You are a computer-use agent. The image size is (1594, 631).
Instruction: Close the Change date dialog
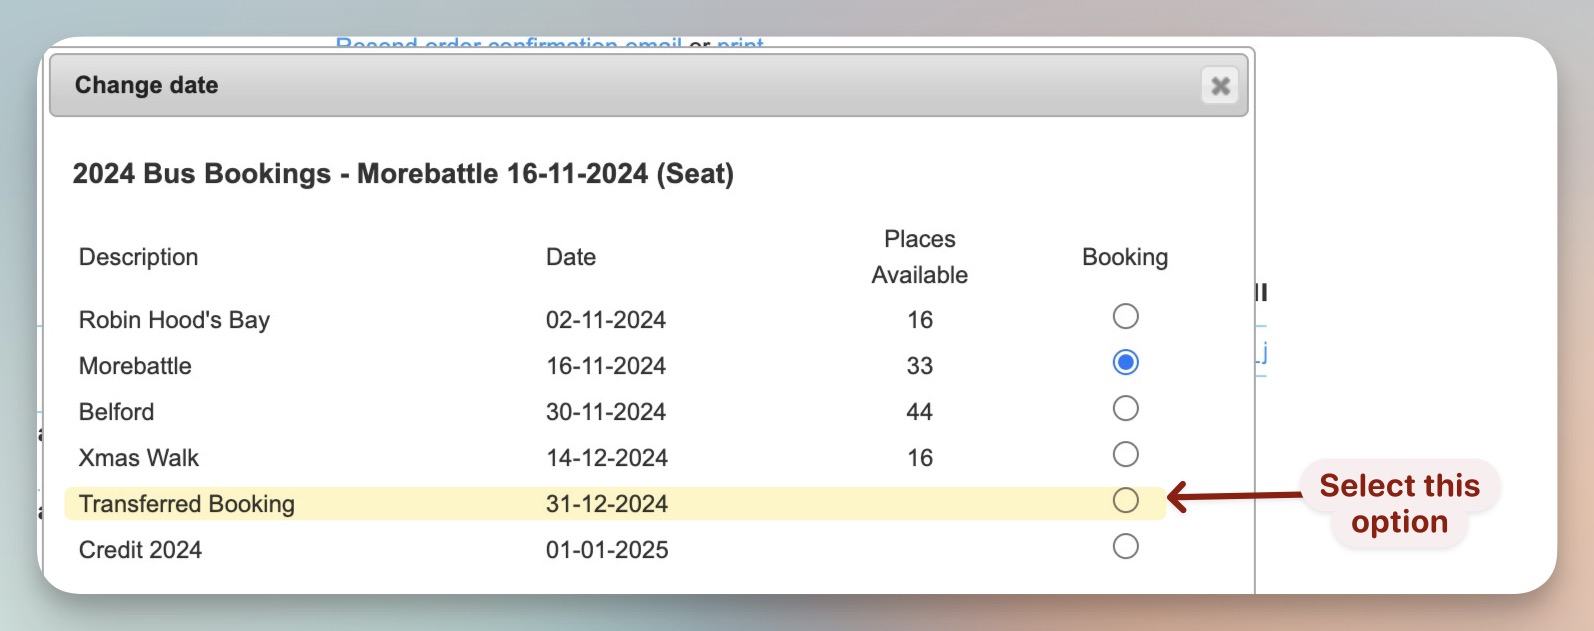pos(1219,86)
